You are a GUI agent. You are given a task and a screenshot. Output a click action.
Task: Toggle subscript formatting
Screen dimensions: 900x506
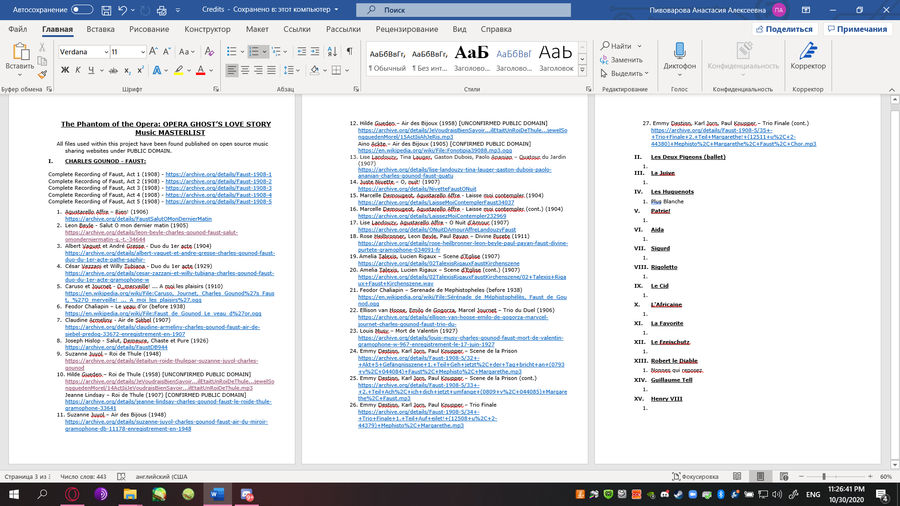tap(127, 70)
